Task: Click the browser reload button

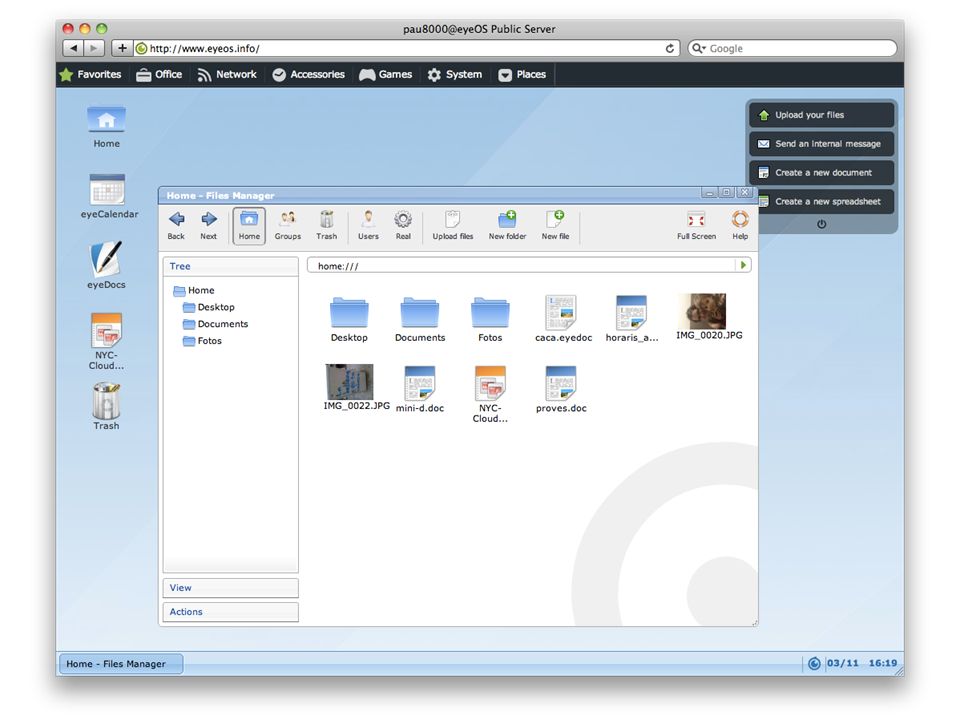Action: pos(669,48)
